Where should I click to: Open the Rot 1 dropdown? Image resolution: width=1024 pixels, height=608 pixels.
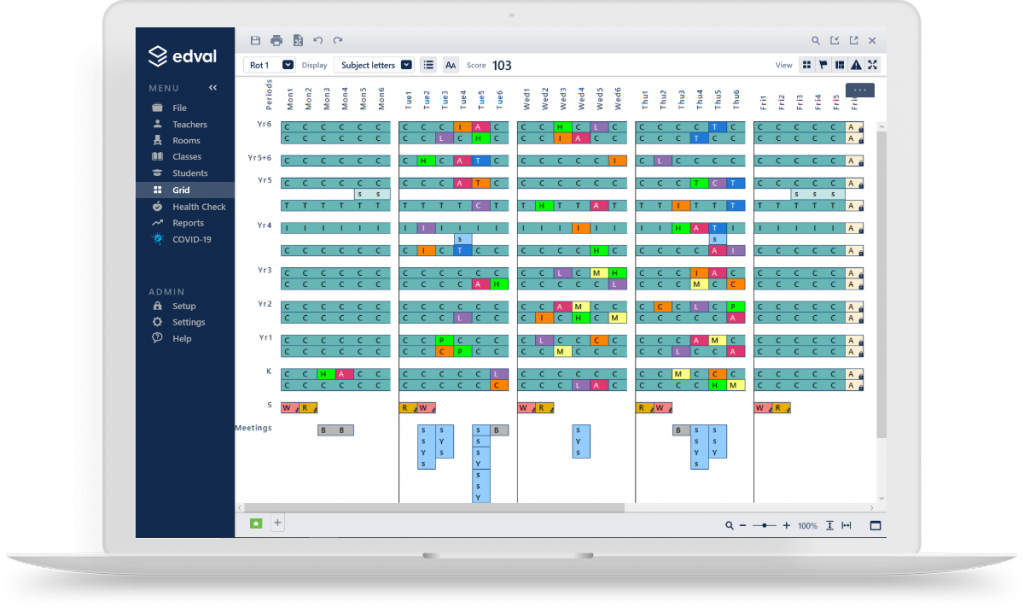coord(287,64)
